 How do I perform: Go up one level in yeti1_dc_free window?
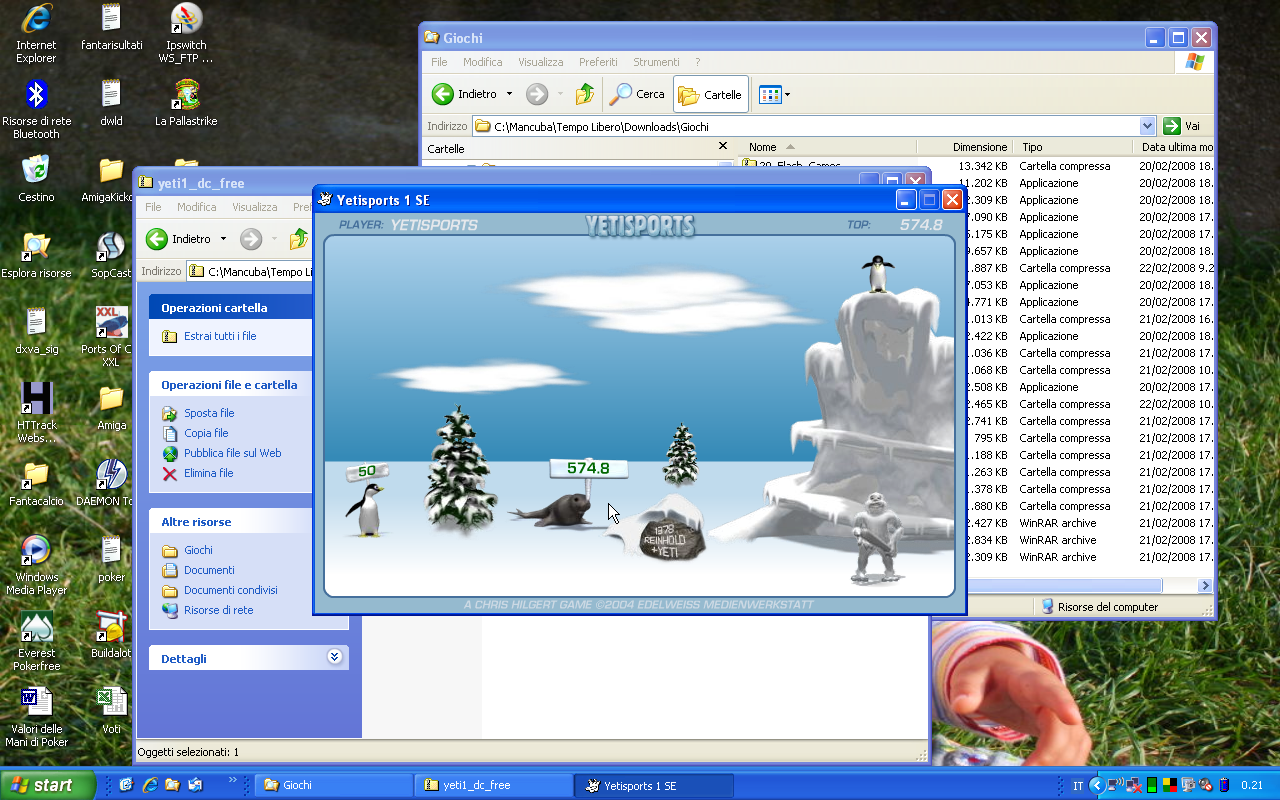[x=298, y=239]
